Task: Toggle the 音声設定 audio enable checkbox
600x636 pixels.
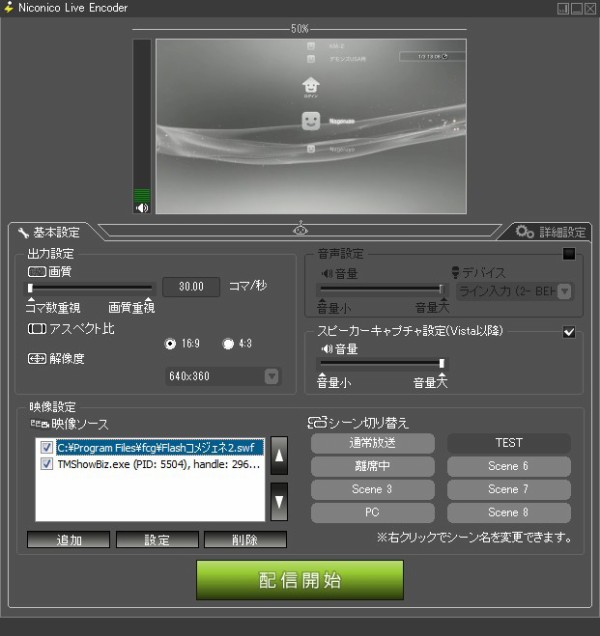Action: coord(569,254)
